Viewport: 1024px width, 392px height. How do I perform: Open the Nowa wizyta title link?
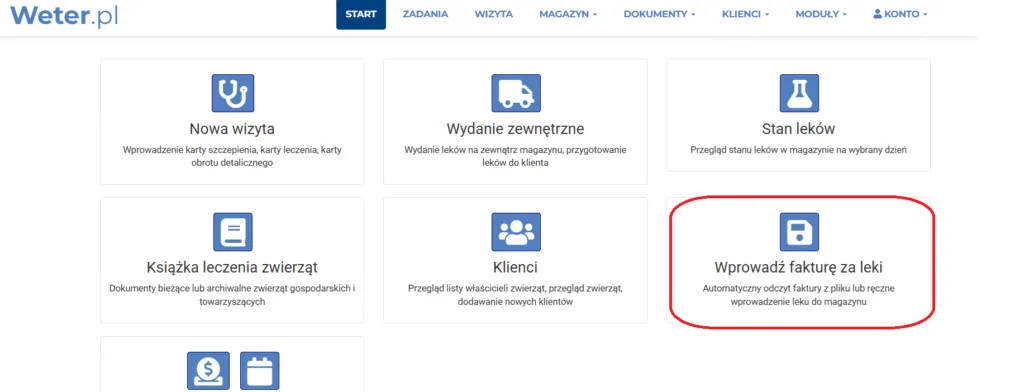232,128
